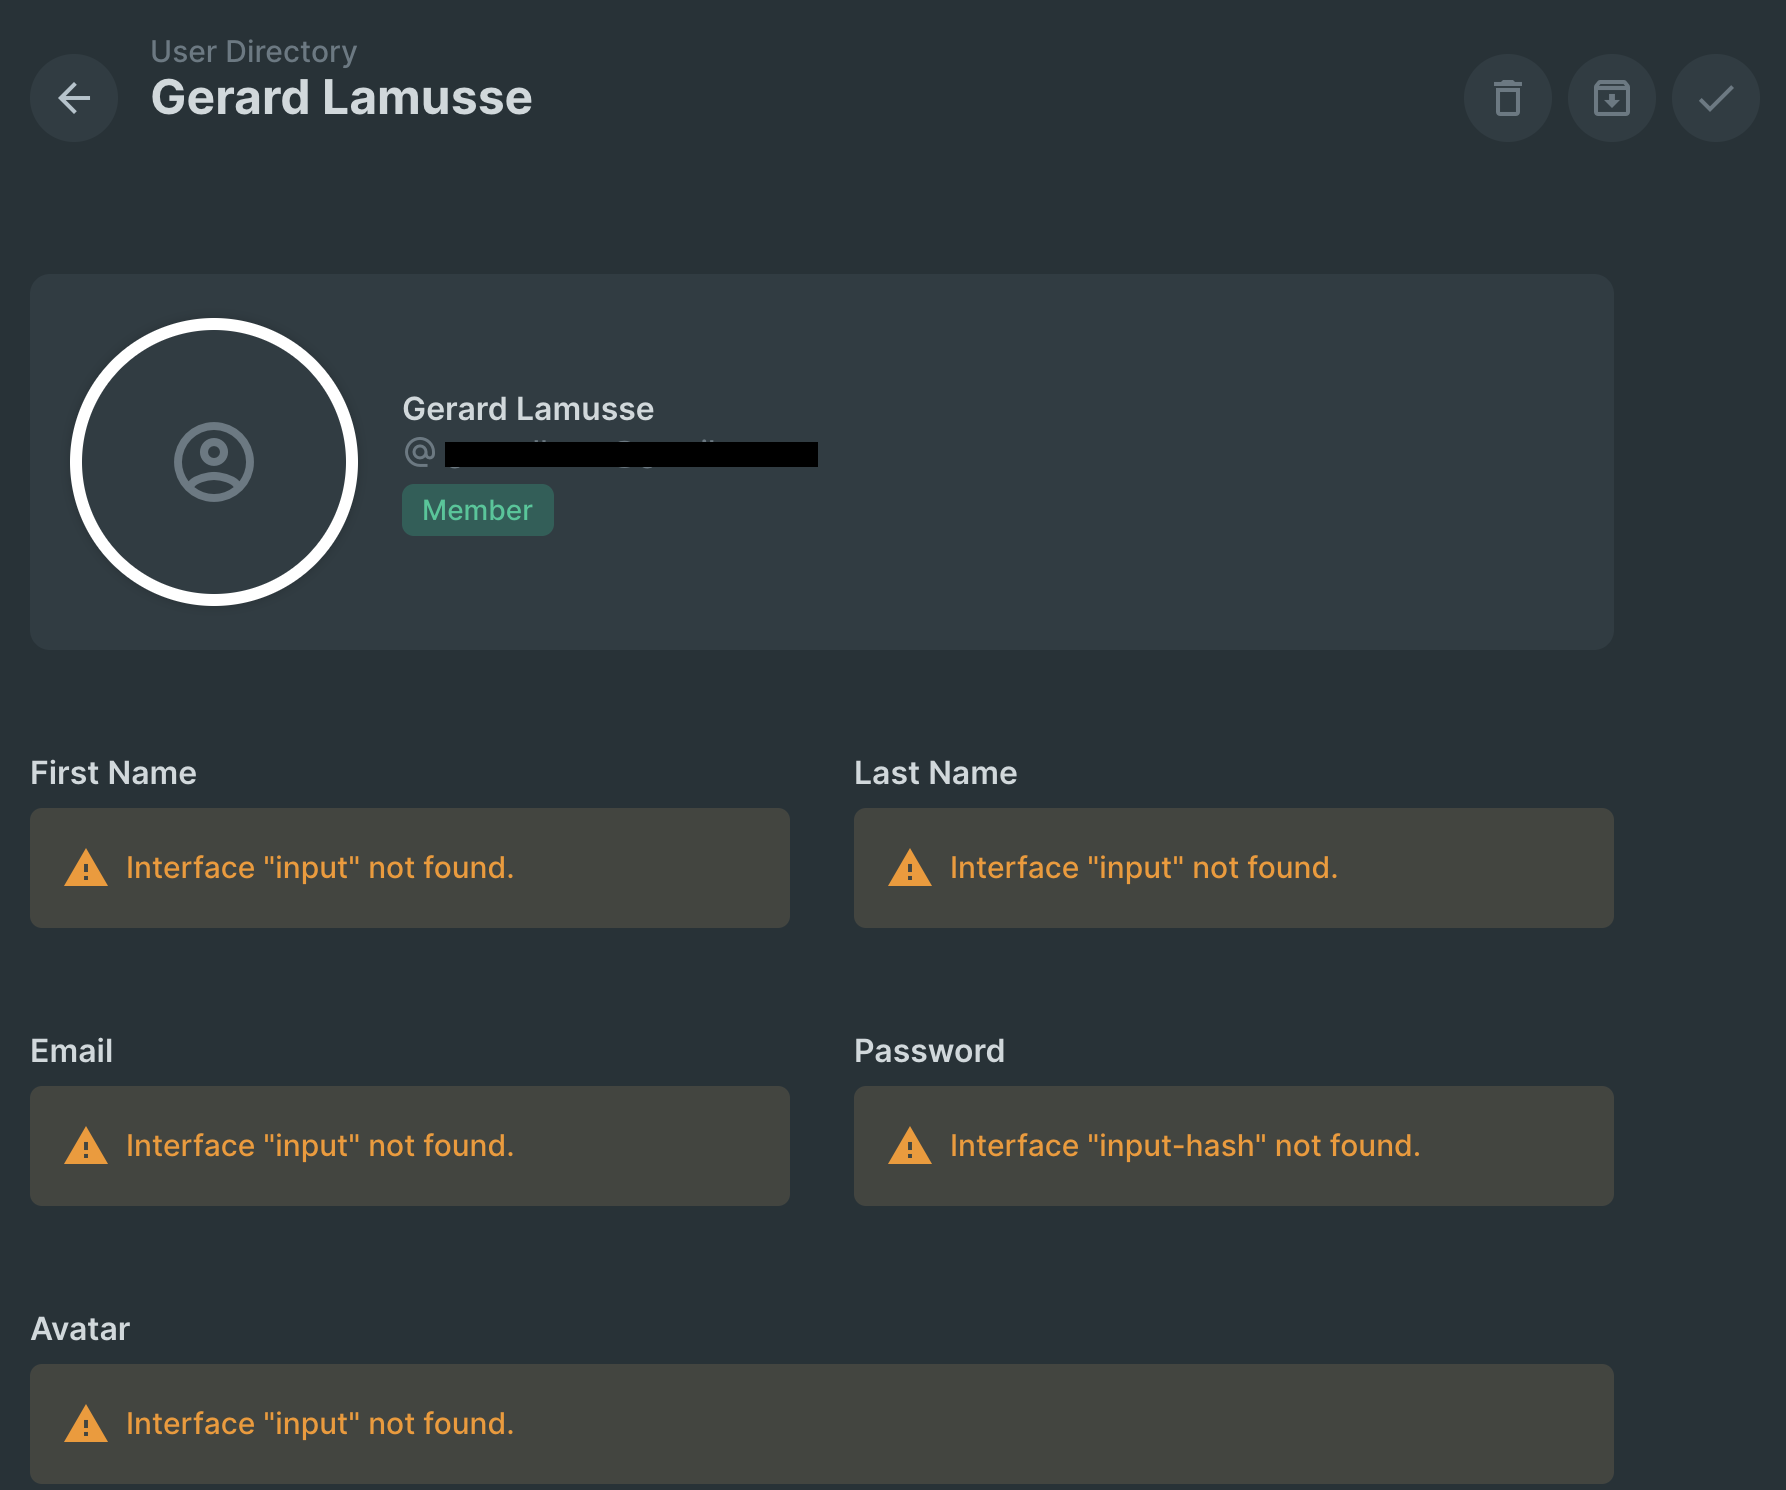Click the 'Password' label
1786x1490 pixels.
tap(930, 1051)
